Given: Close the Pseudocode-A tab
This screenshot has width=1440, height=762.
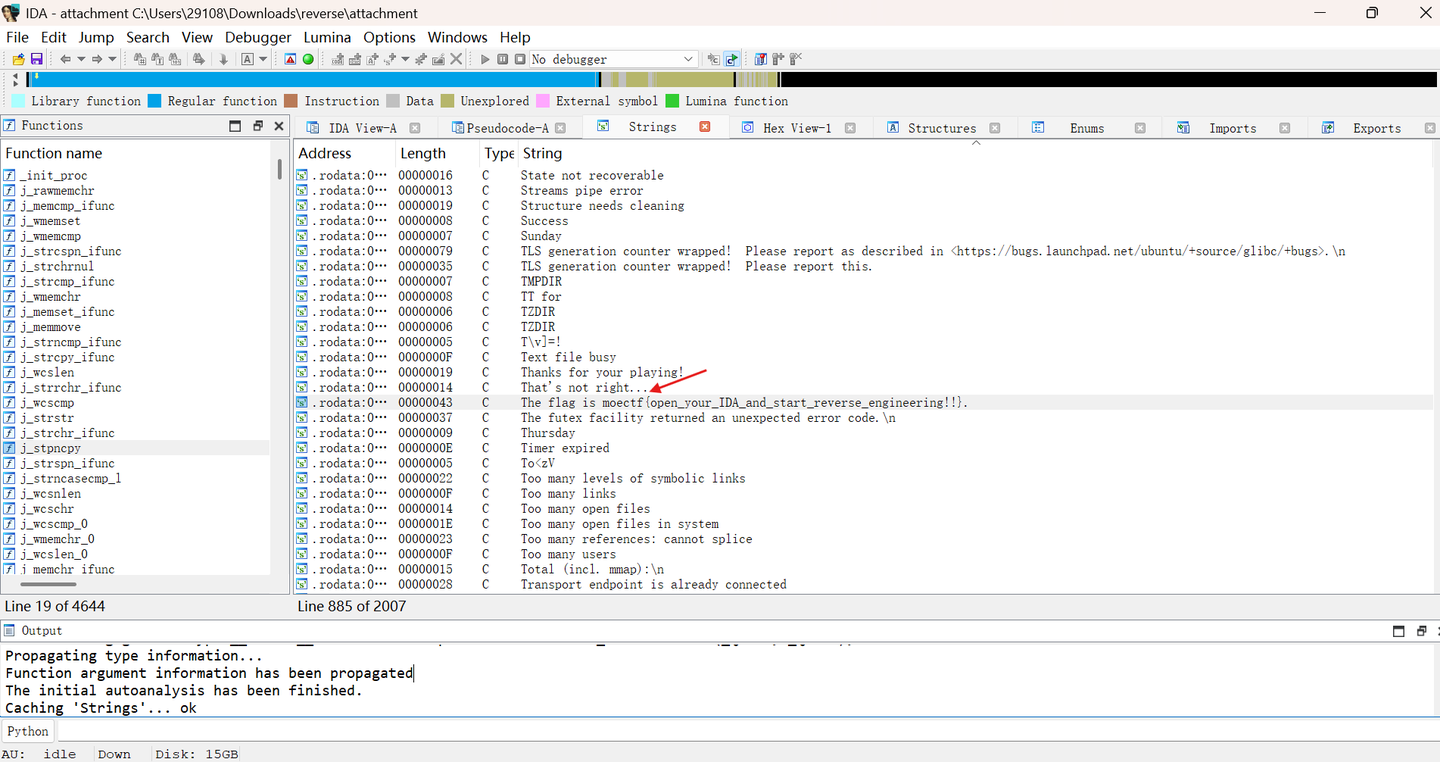Looking at the screenshot, I should coord(561,128).
